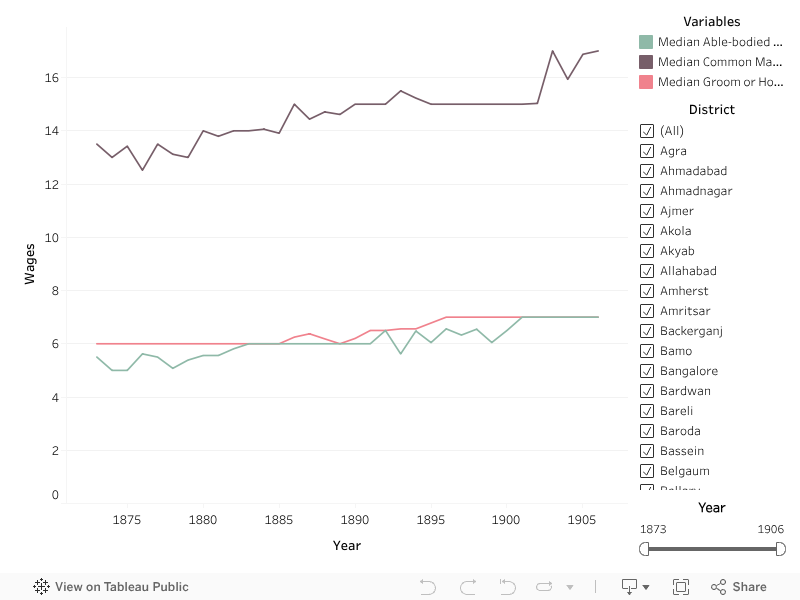The width and height of the screenshot is (800, 600).
Task: Click the Download icon in the toolbar
Action: coord(628,587)
